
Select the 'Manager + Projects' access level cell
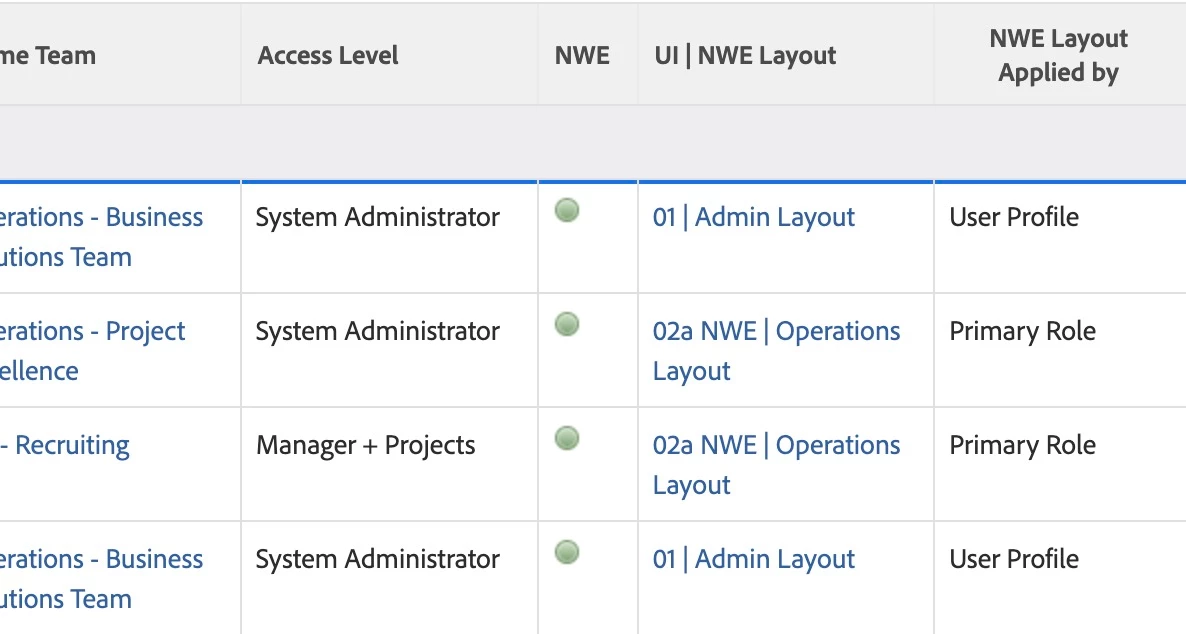click(366, 445)
